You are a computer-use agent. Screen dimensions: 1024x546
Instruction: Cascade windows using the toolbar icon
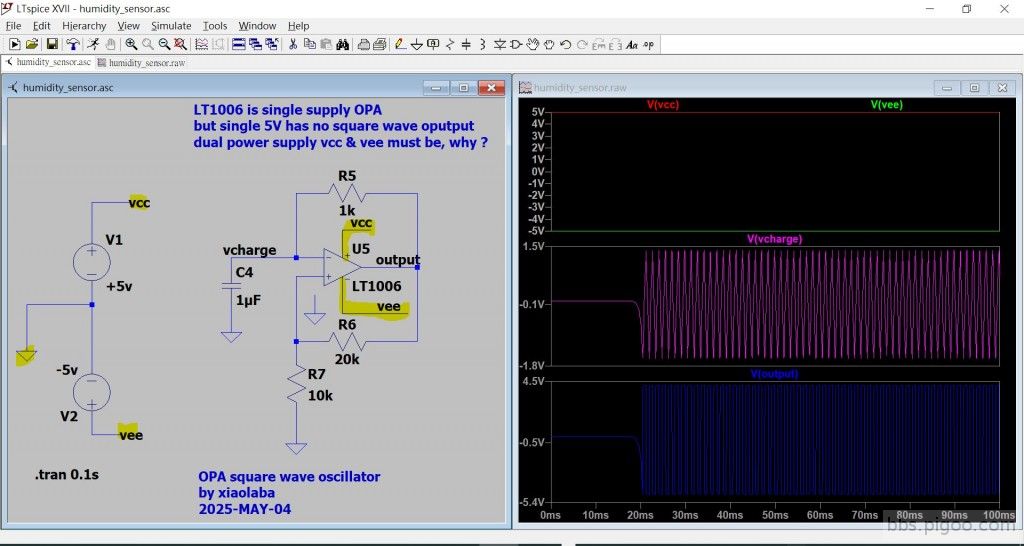click(255, 44)
